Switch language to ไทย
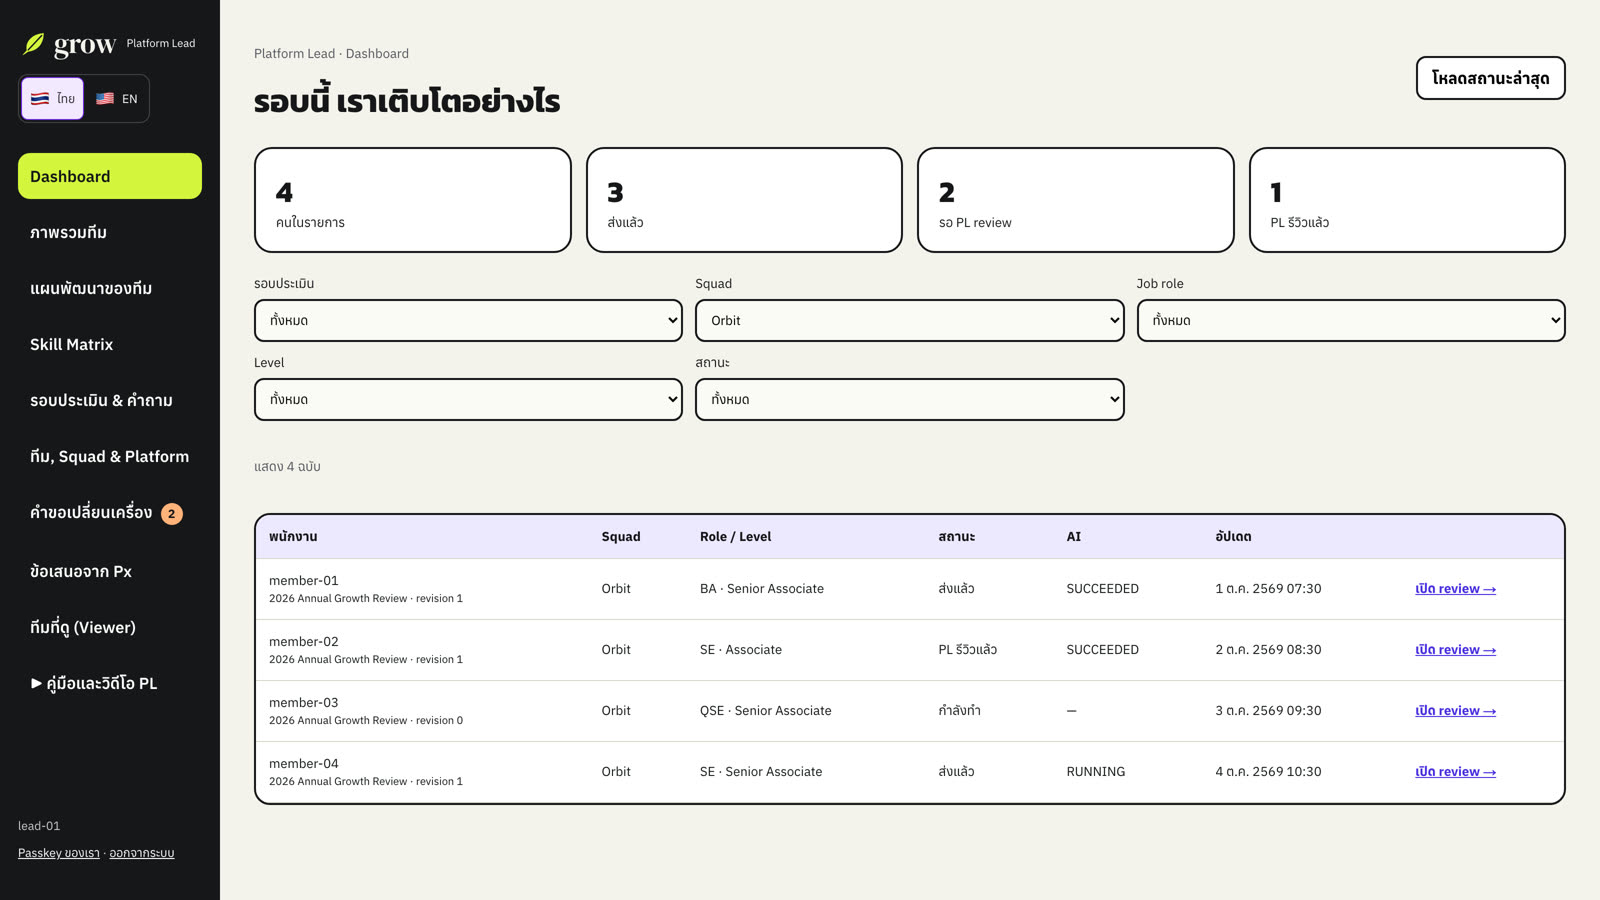 (x=53, y=98)
